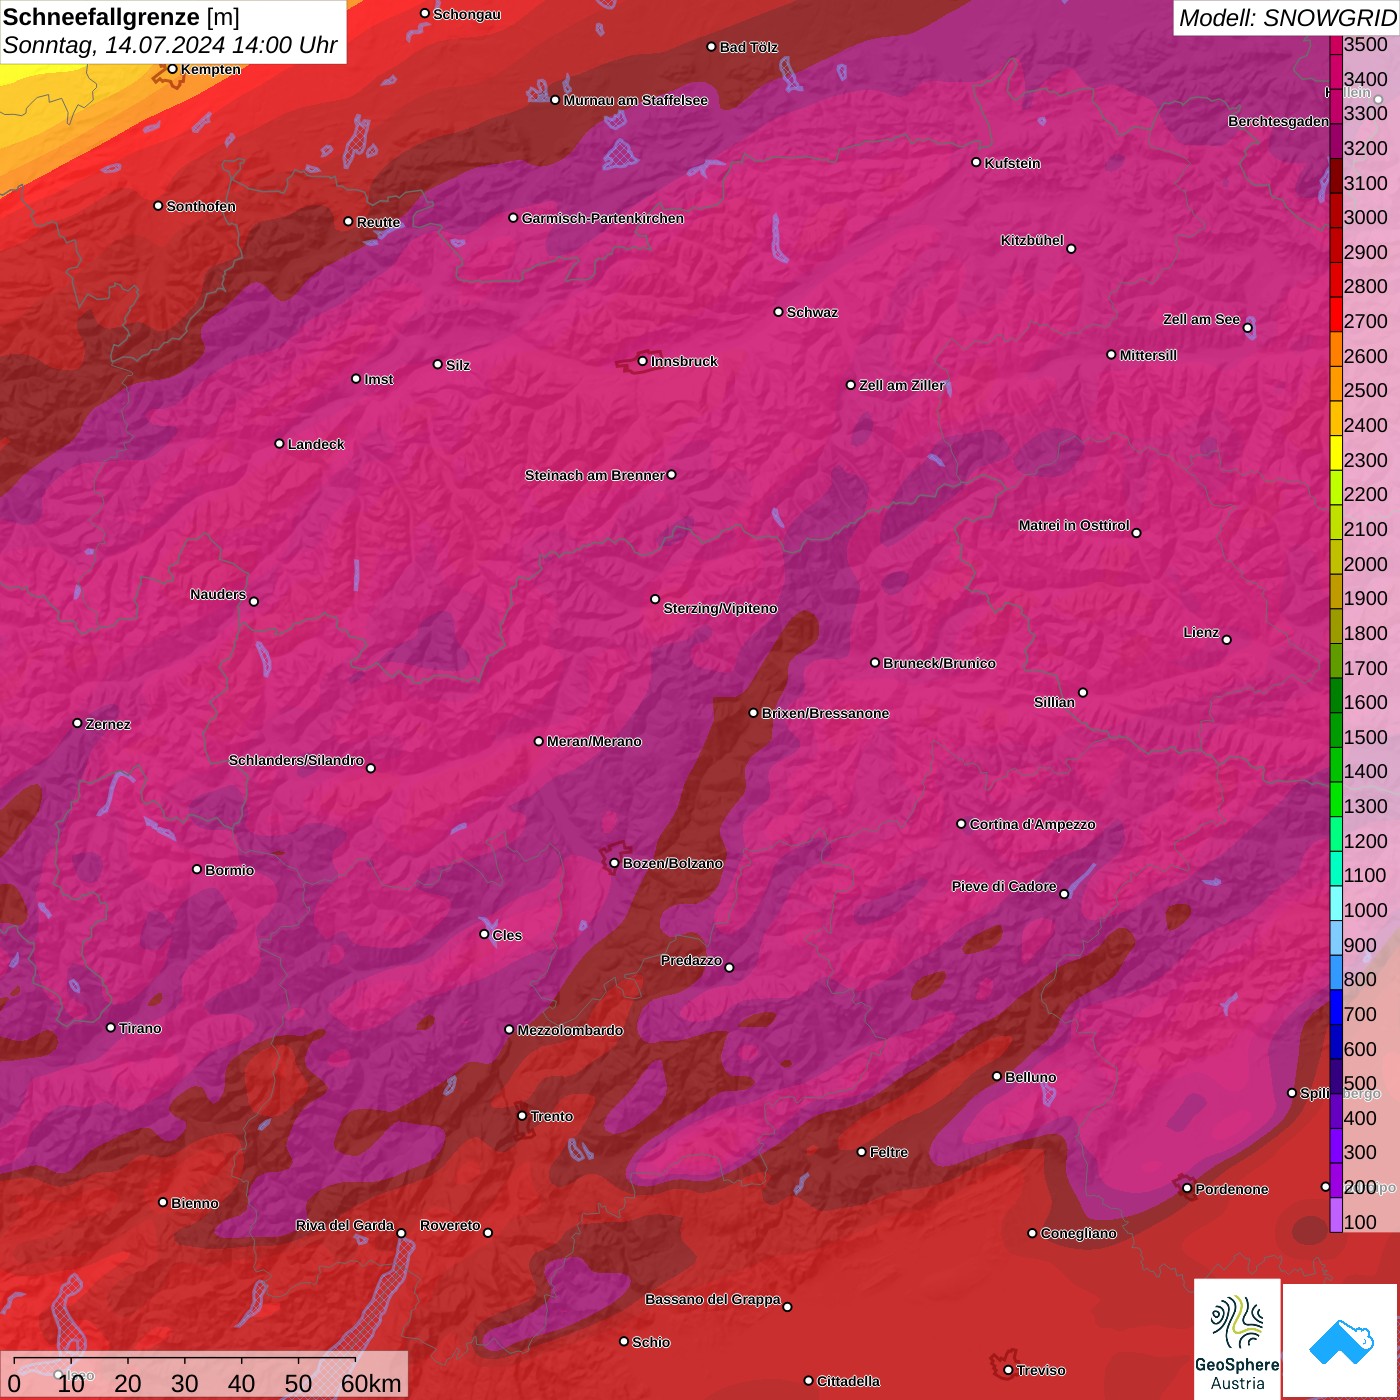Click the Cortina d'Ampezzo label
Viewport: 1400px width, 1400px height.
click(x=1032, y=824)
